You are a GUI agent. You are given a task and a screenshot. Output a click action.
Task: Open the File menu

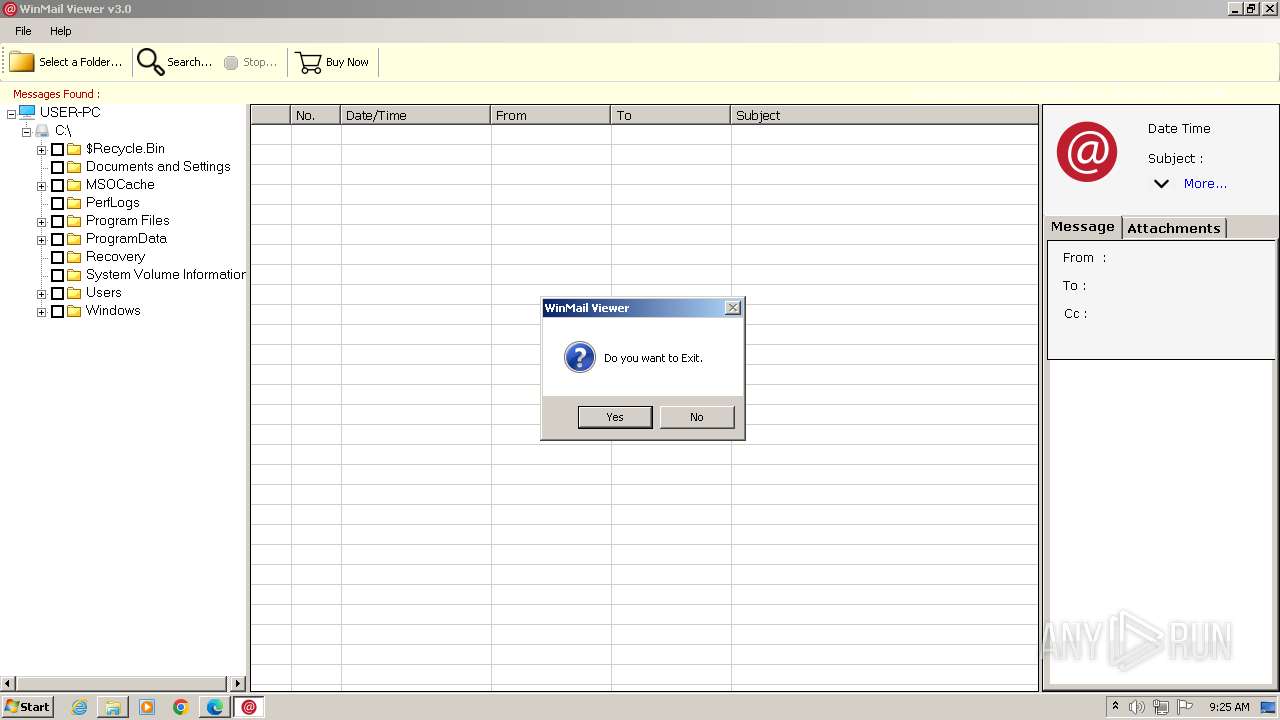(x=23, y=31)
